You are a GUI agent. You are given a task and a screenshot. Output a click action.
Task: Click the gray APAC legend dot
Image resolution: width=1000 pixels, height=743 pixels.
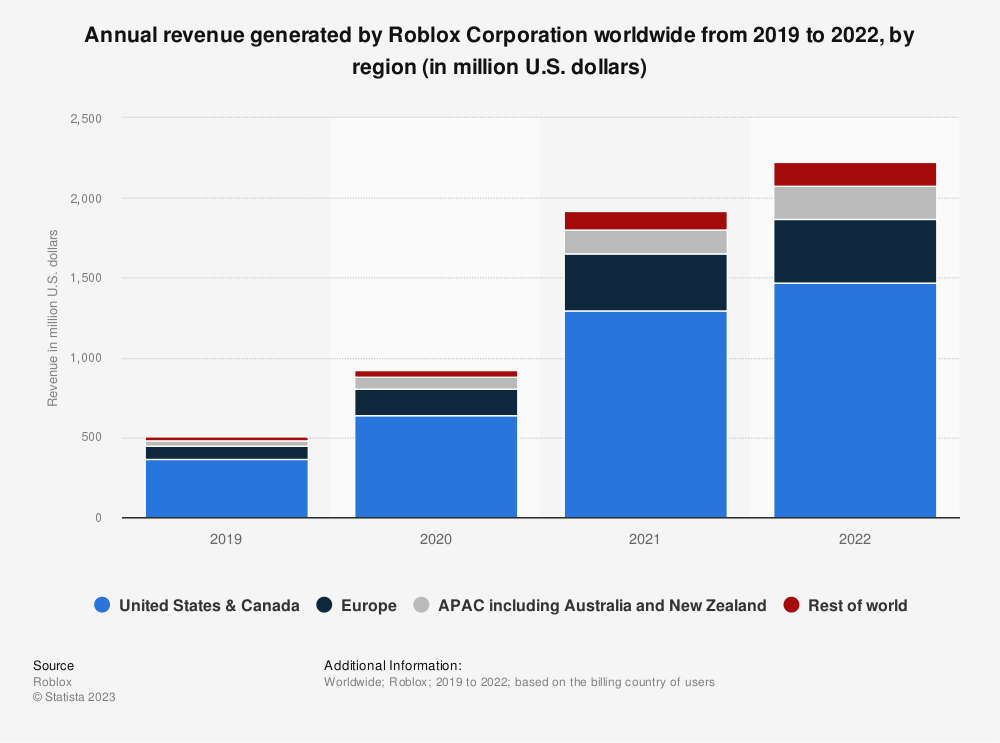[x=421, y=605]
